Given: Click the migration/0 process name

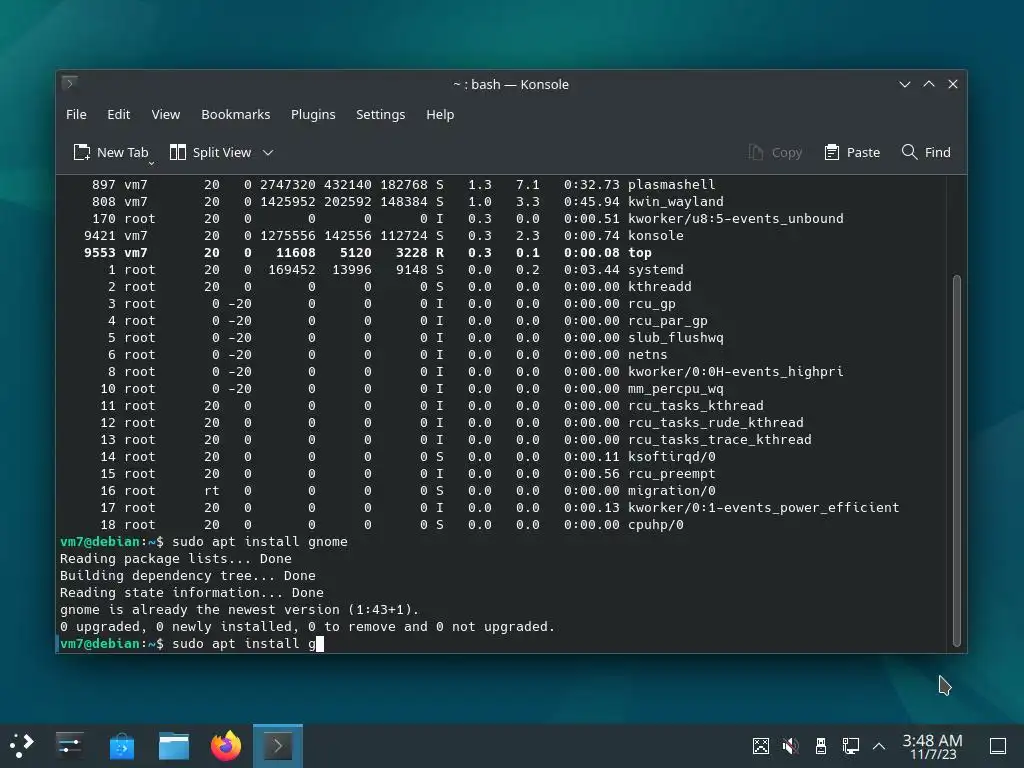Looking at the screenshot, I should (671, 490).
